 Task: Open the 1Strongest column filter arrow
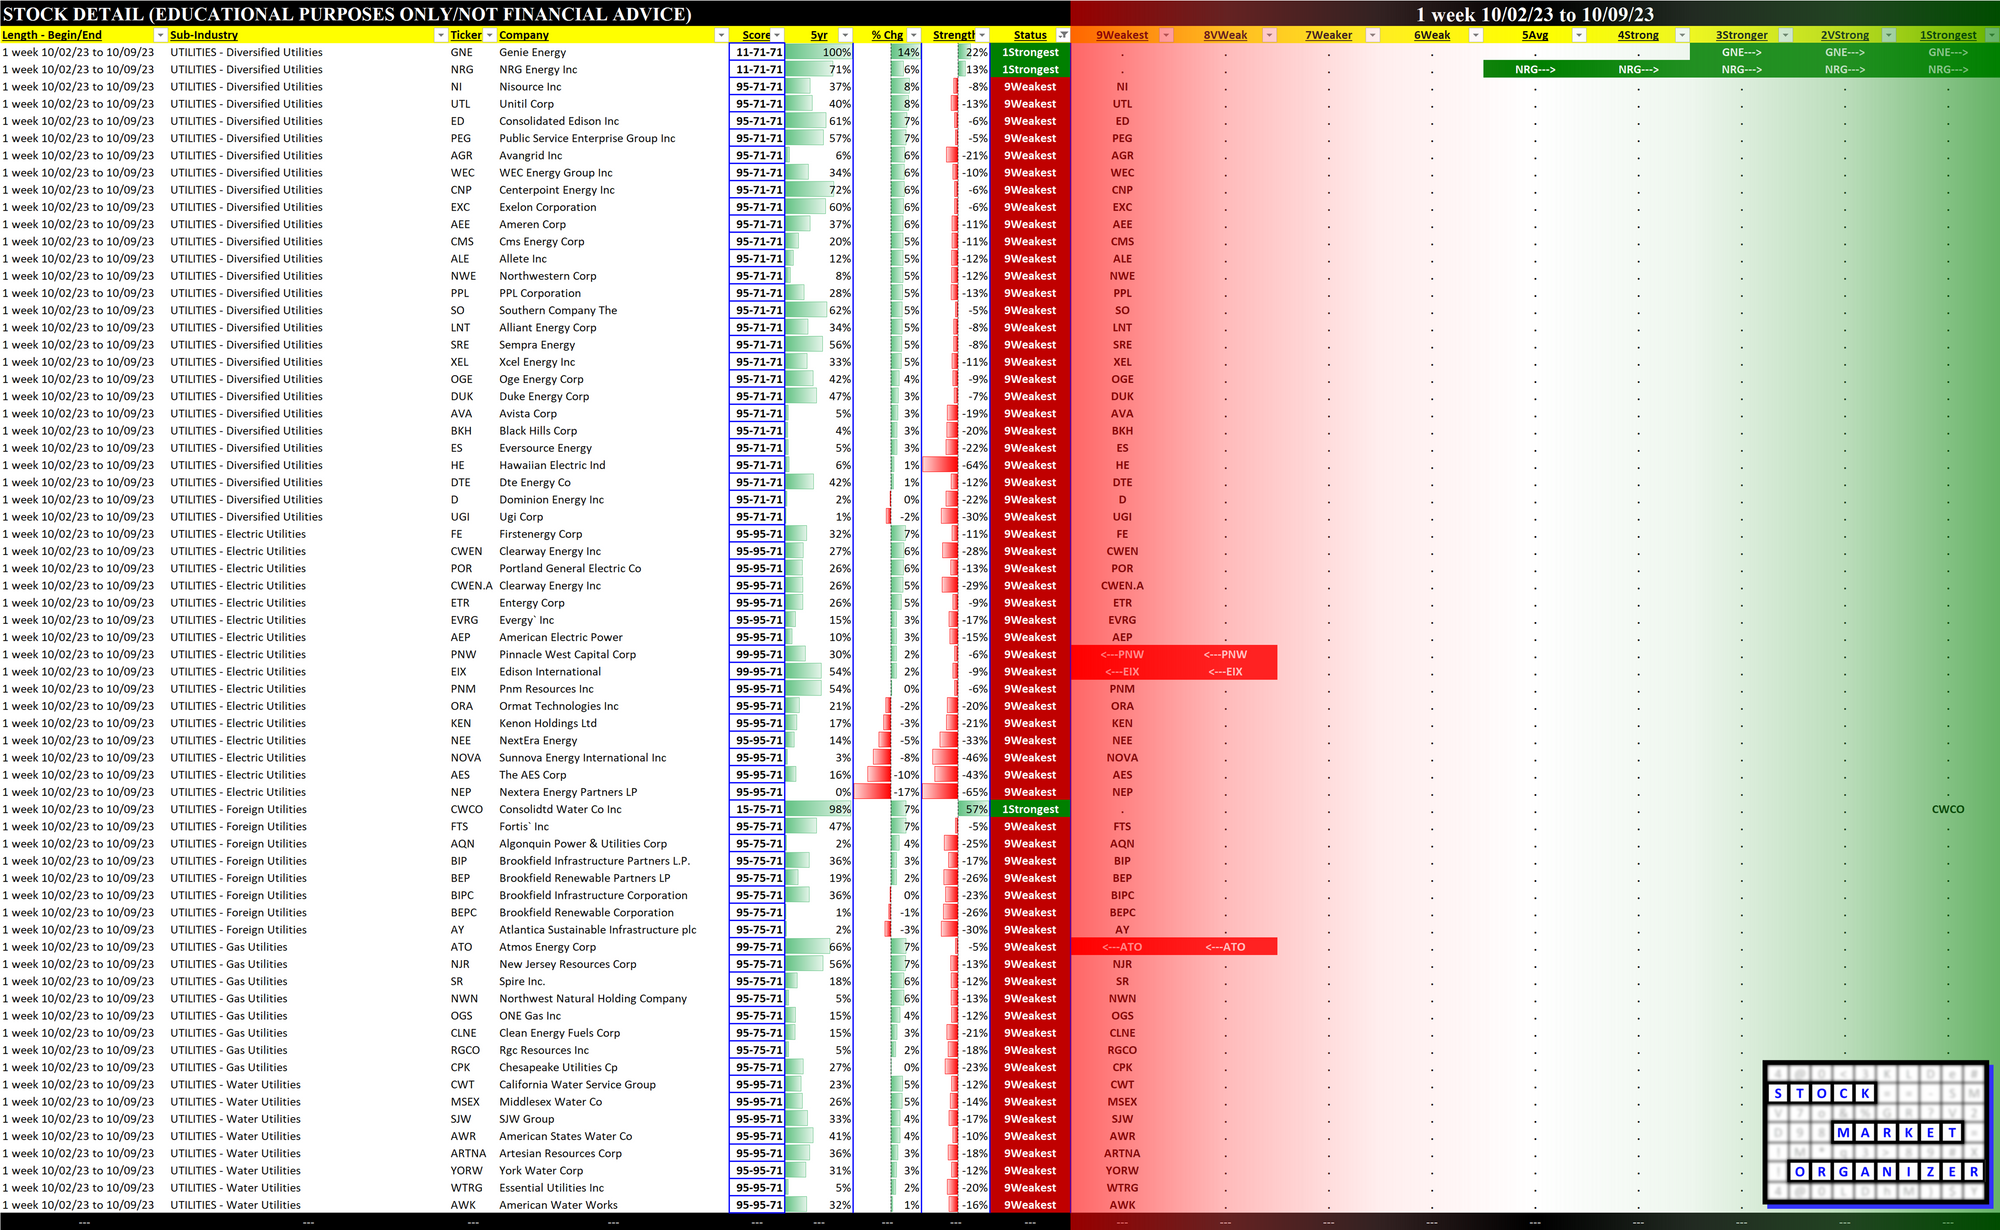1991,35
